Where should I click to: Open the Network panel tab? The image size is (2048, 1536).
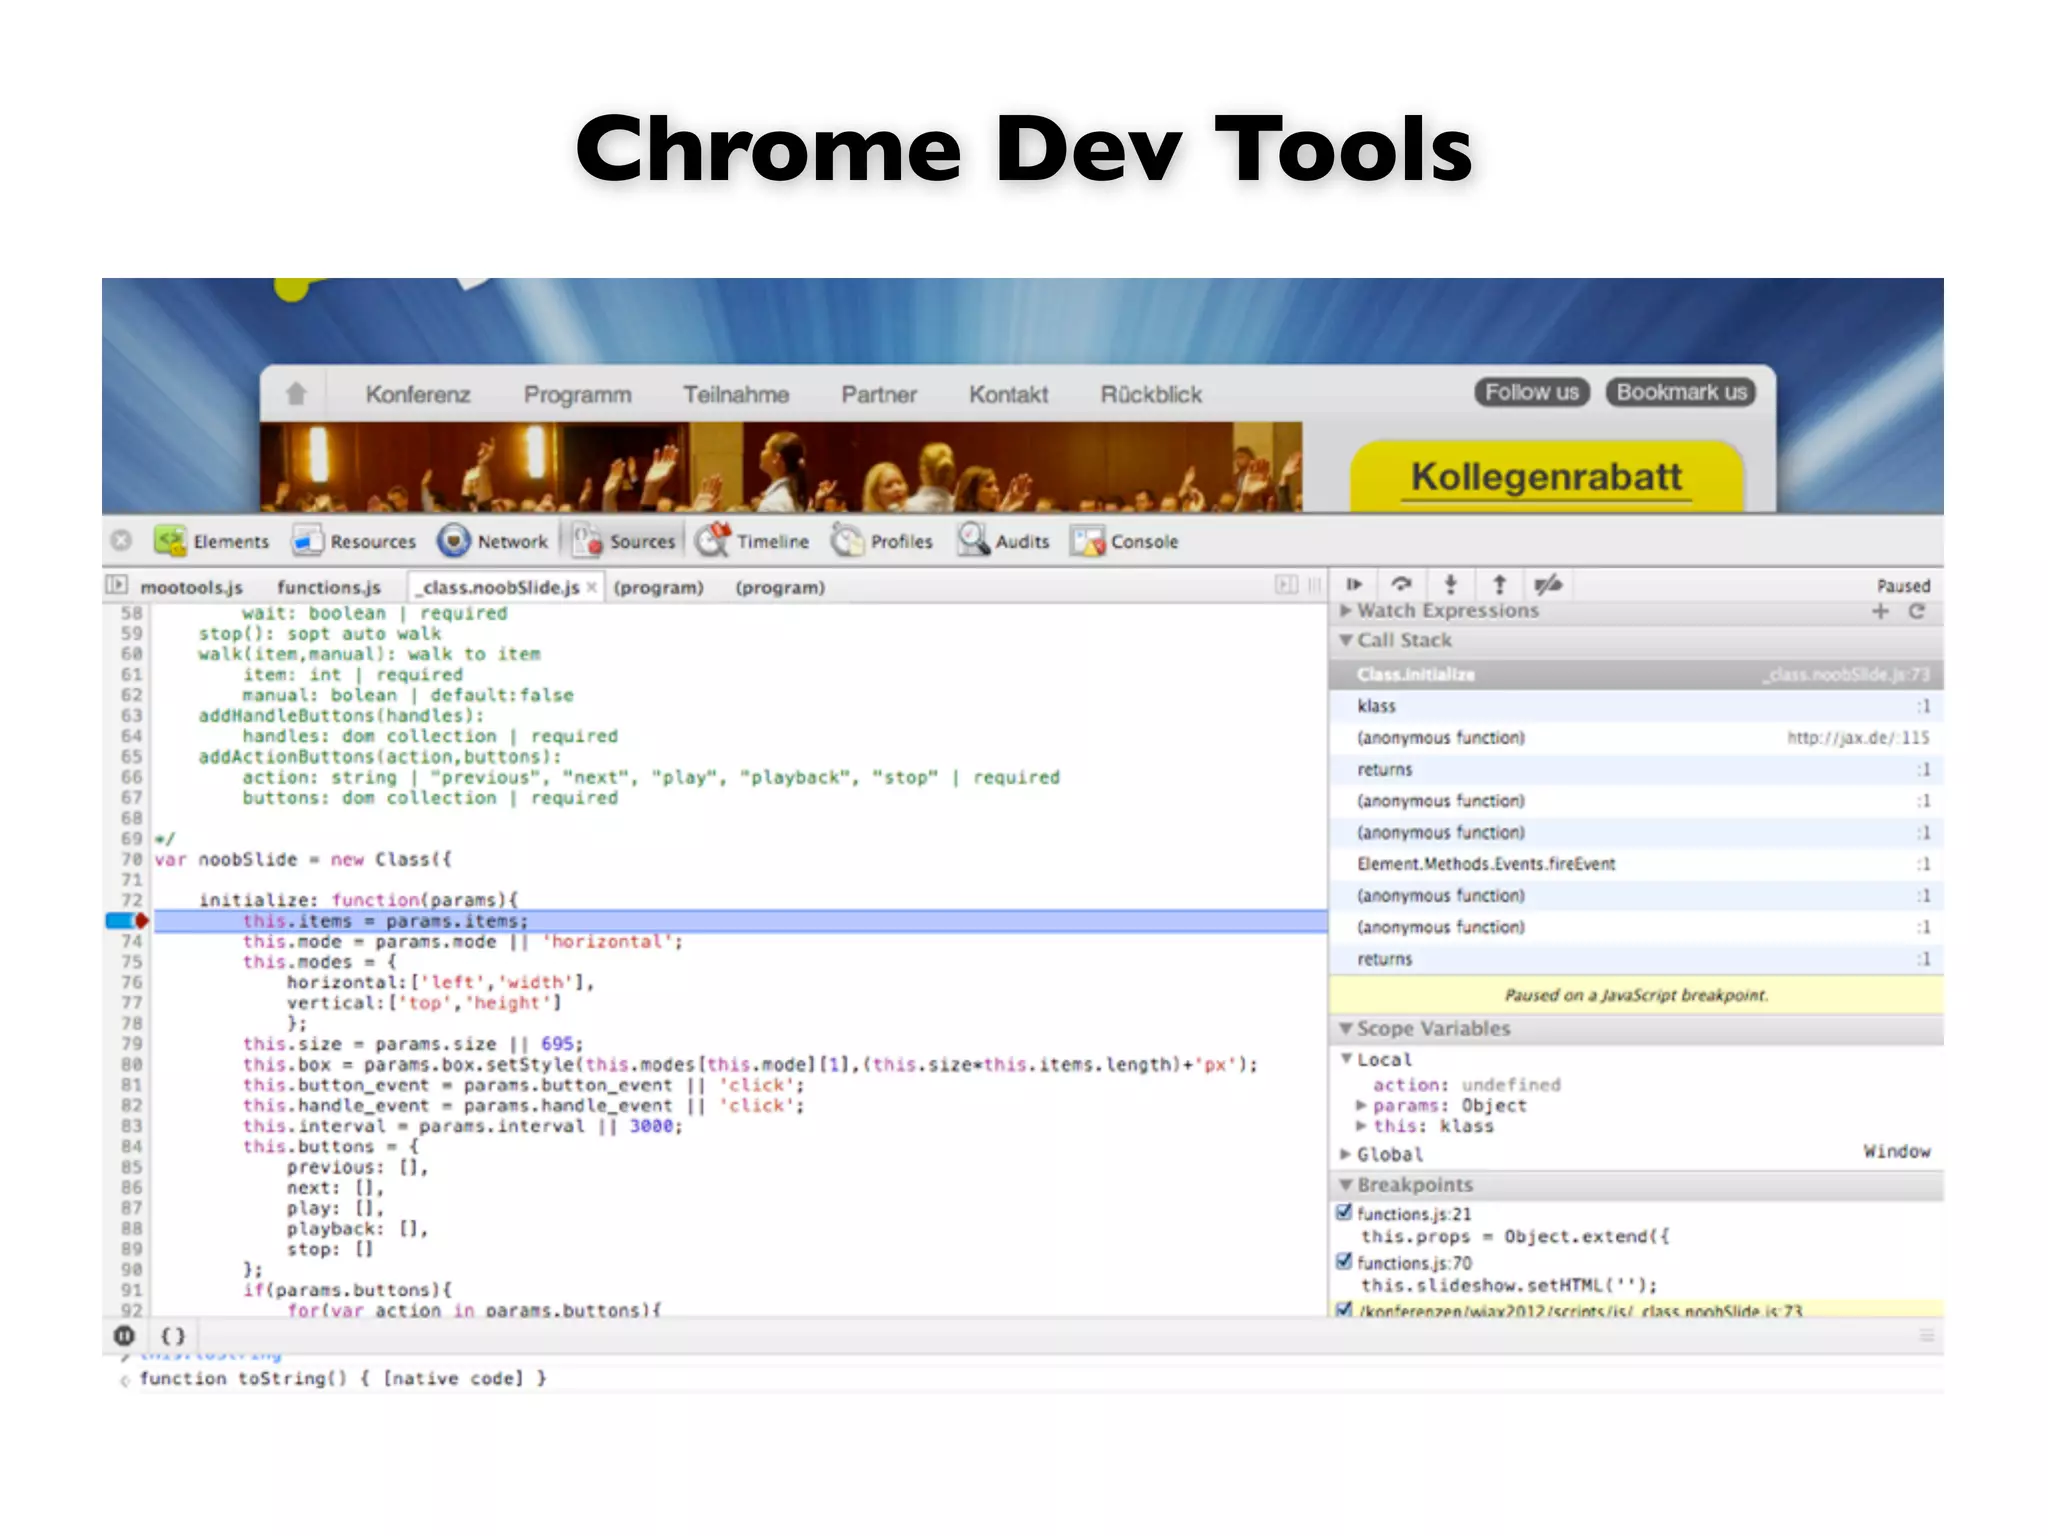coord(493,541)
